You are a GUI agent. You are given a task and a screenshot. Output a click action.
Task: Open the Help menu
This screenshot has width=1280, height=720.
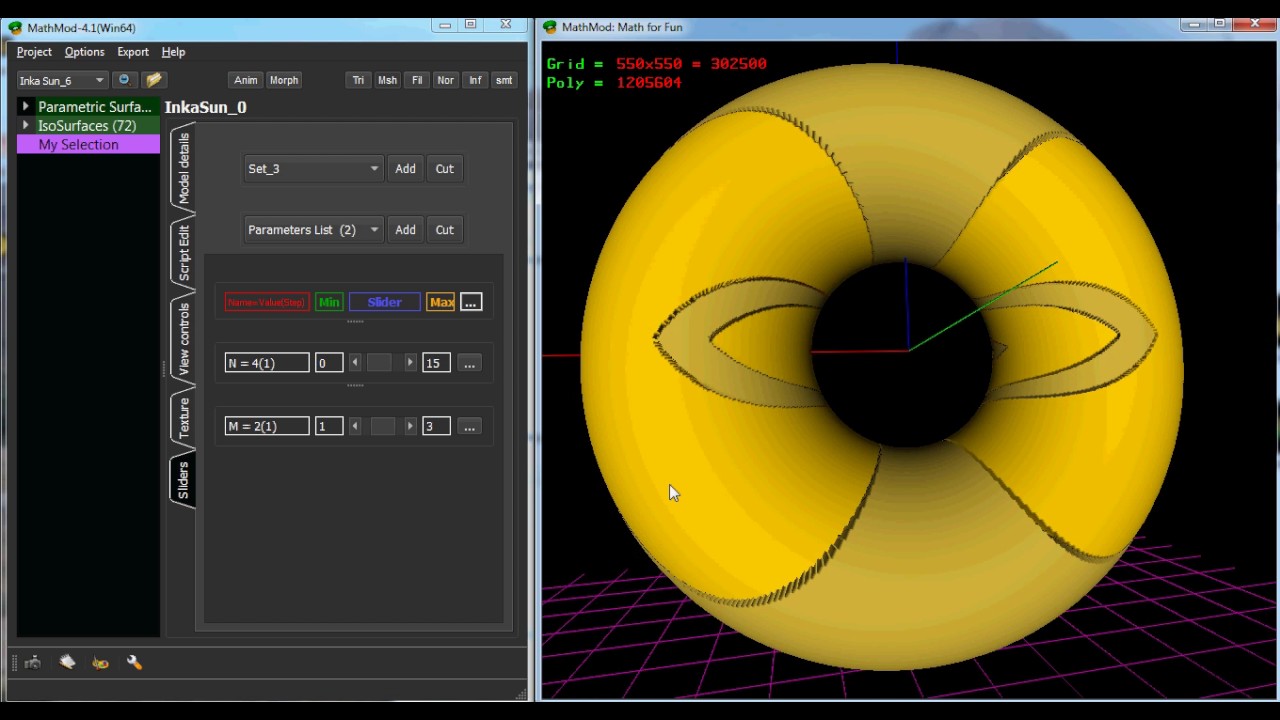173,52
